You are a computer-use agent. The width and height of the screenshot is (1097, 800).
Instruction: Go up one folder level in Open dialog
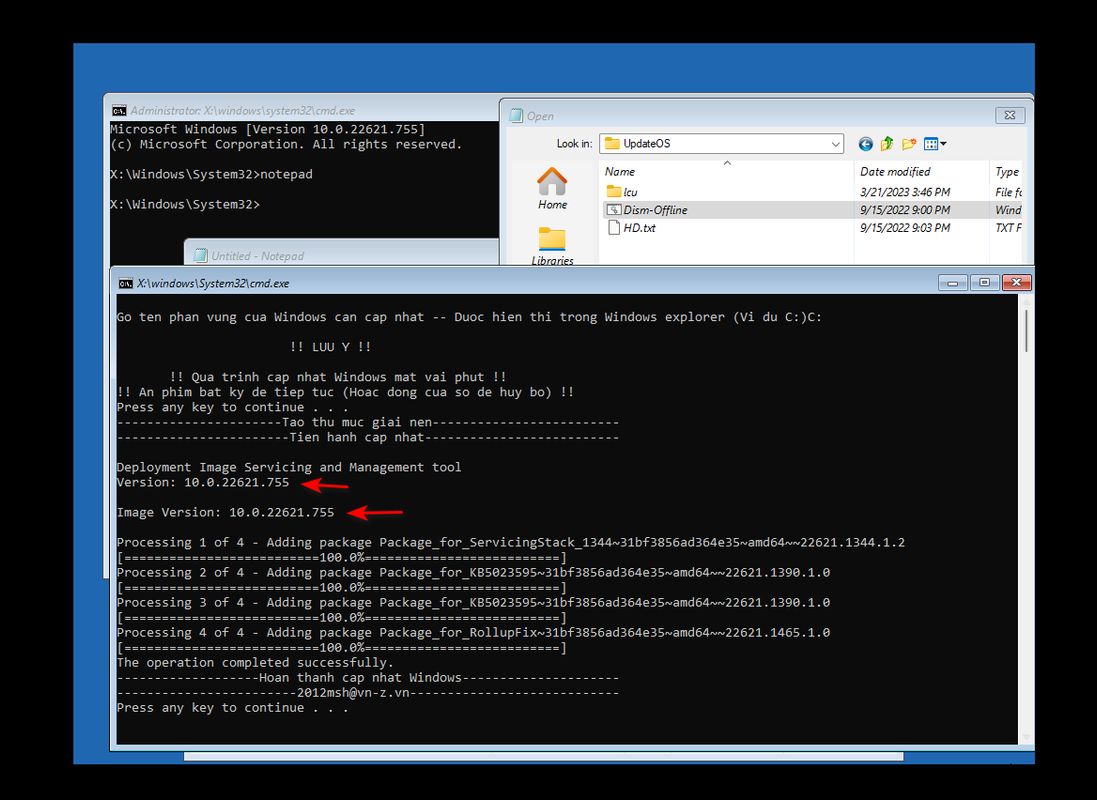click(887, 144)
